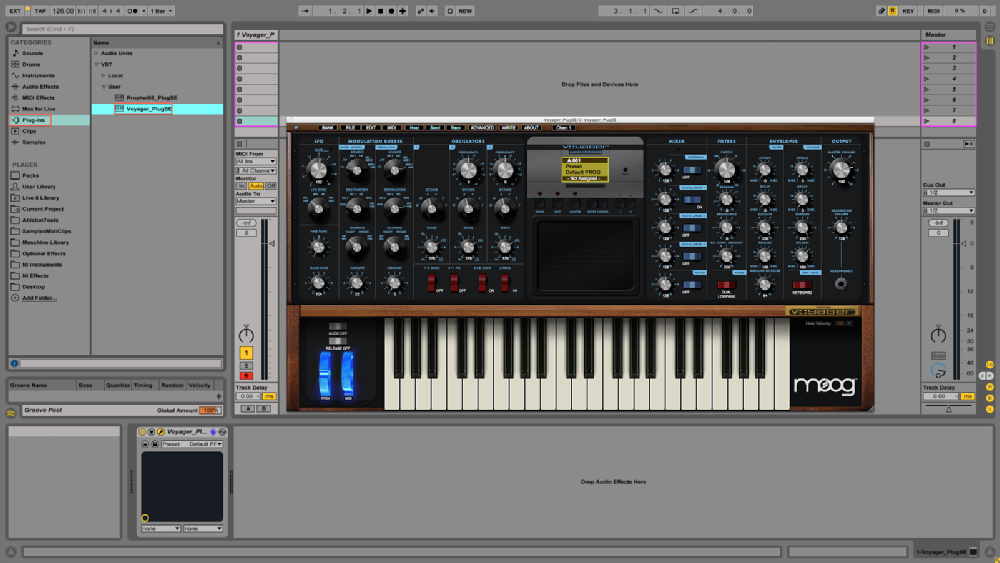The width and height of the screenshot is (1000, 563).
Task: Toggle the track activator button labeled 1
Action: click(246, 353)
